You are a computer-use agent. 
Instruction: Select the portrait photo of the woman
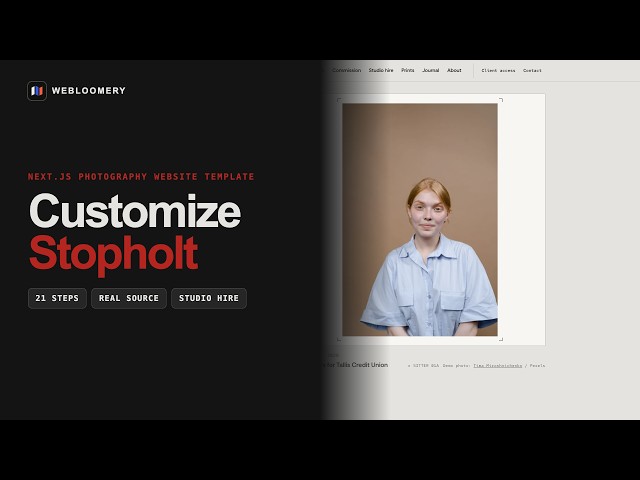coord(420,220)
